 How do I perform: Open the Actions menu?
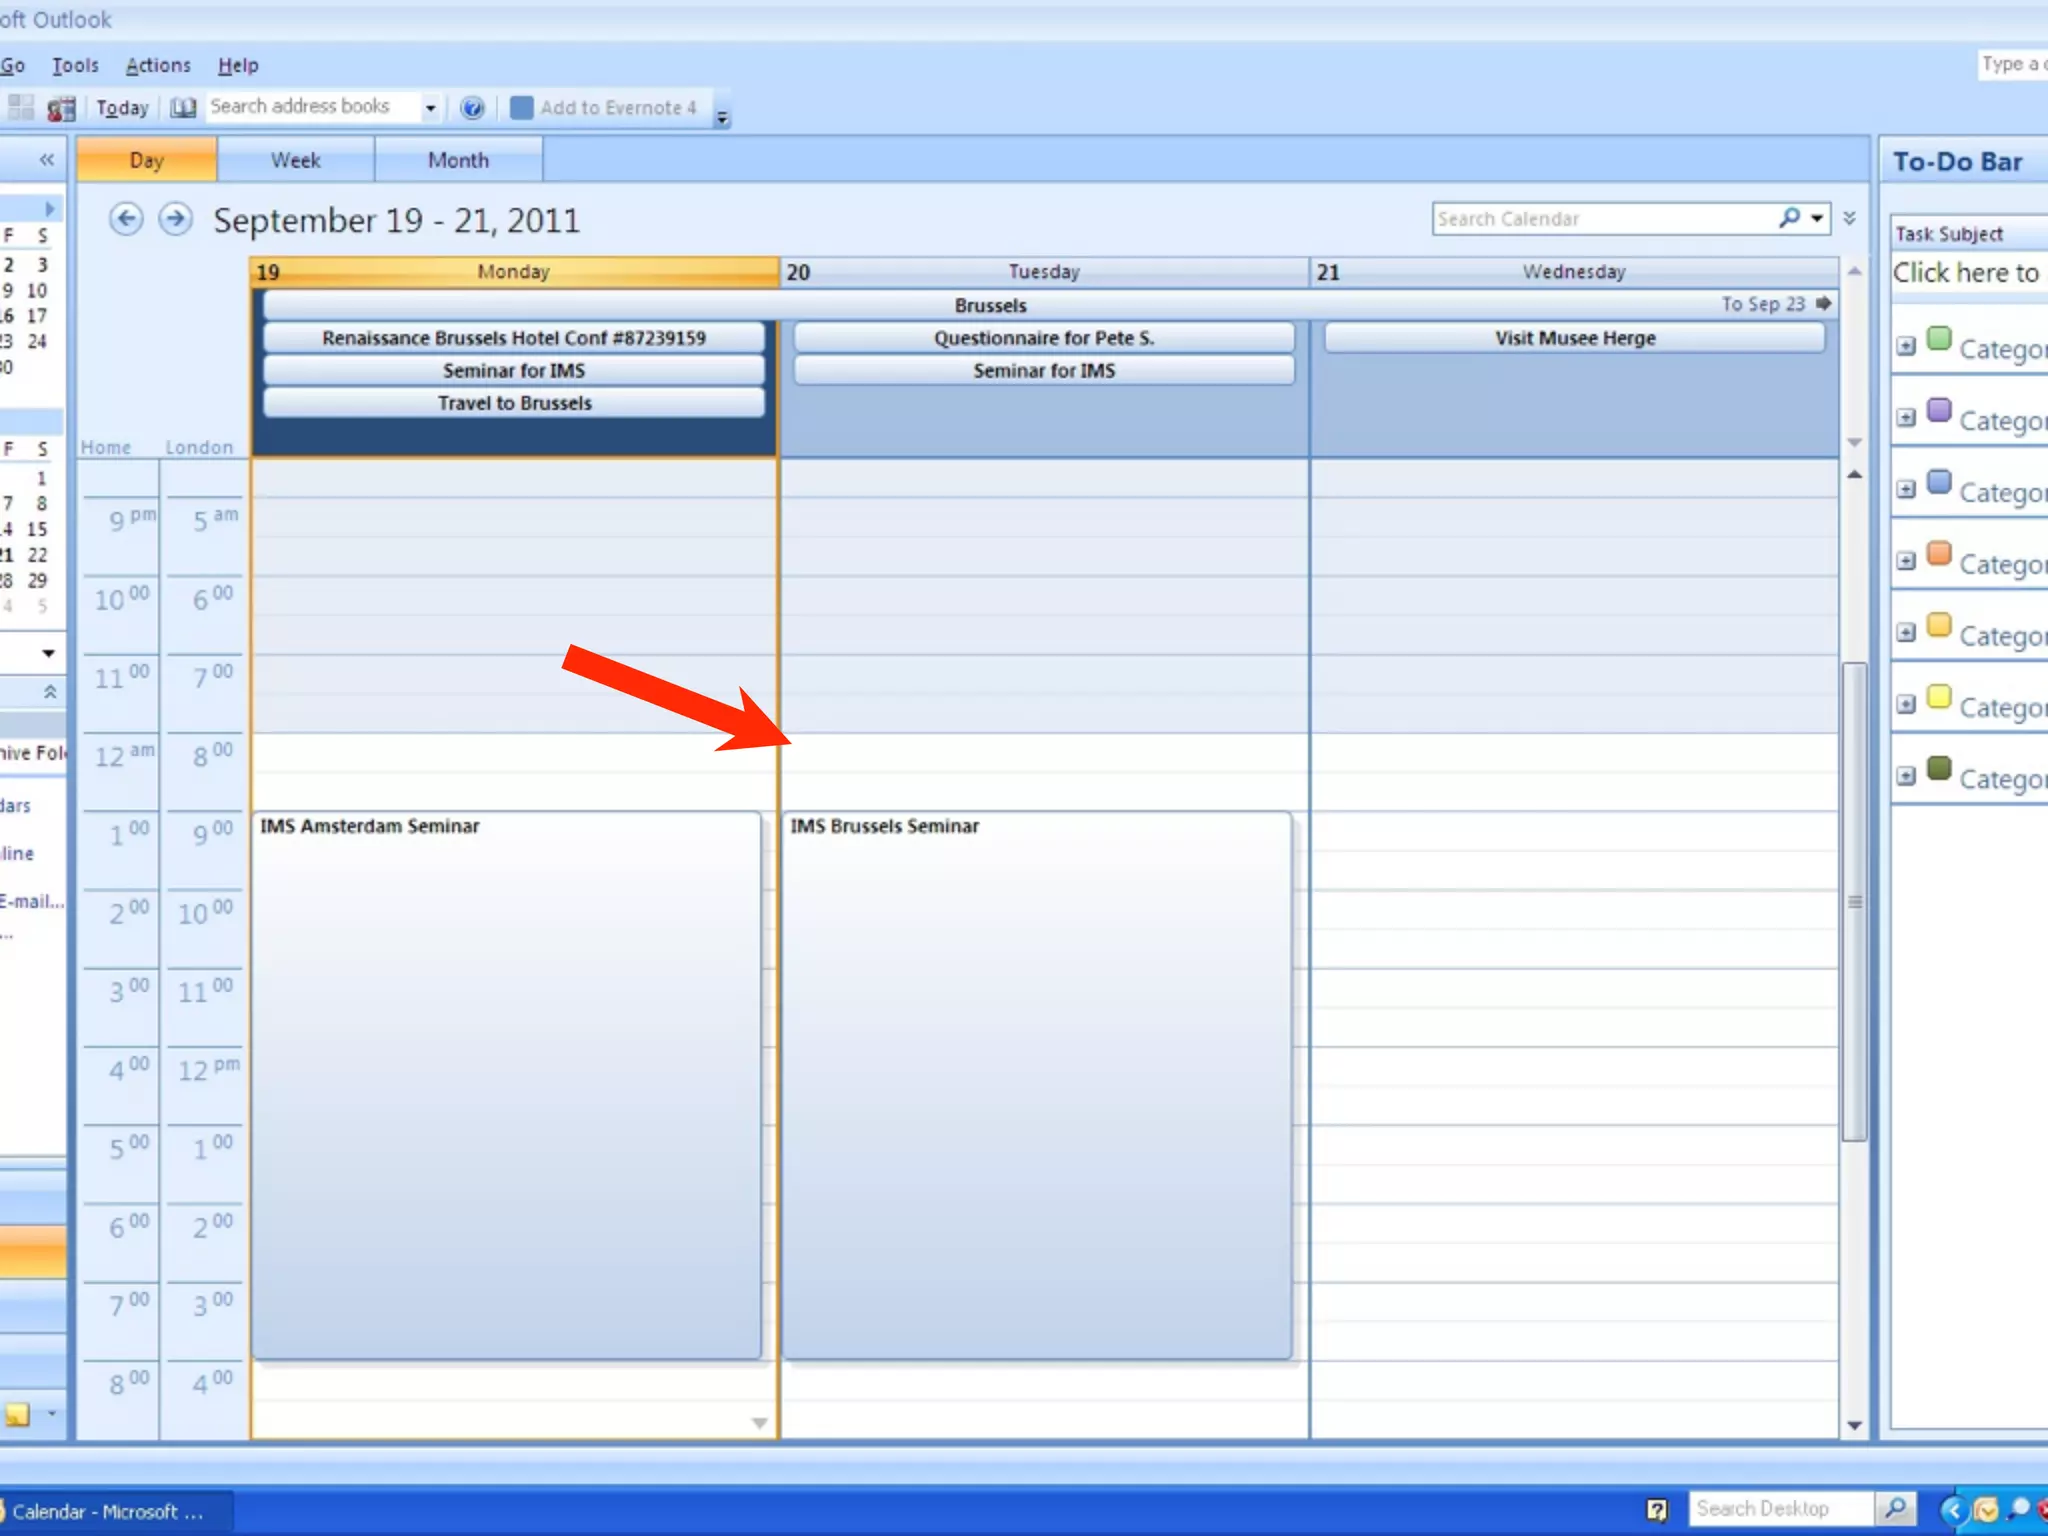158,65
